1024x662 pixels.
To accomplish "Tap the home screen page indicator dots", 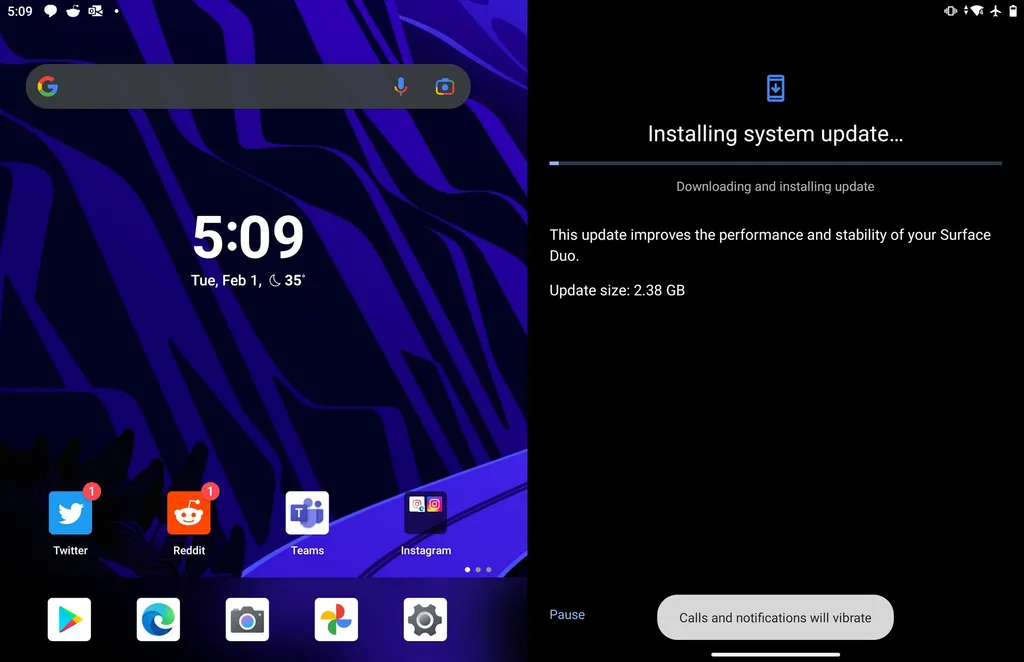I will [x=478, y=570].
